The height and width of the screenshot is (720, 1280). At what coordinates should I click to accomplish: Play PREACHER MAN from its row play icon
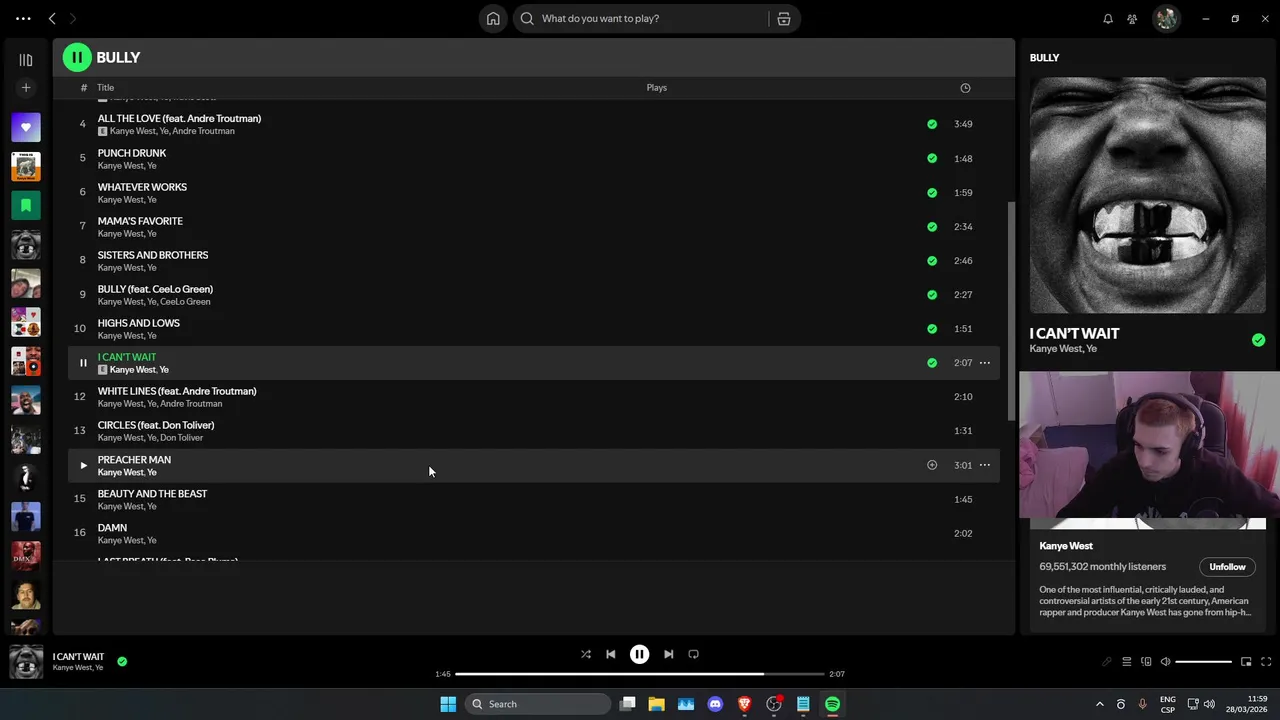pos(83,465)
